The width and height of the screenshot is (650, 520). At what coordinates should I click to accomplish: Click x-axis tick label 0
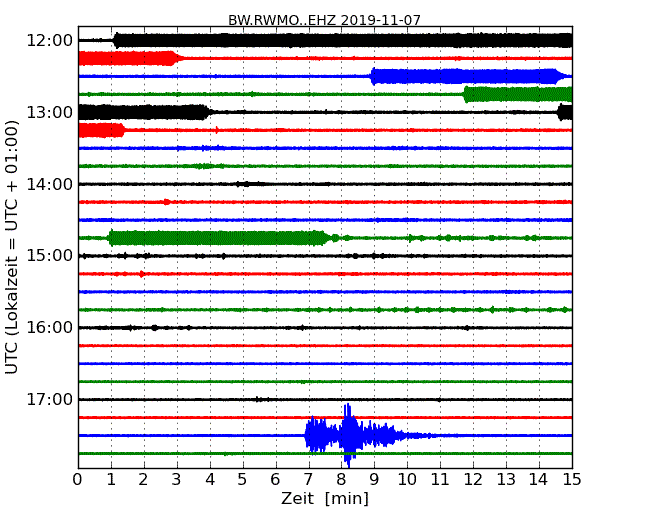(x=78, y=479)
